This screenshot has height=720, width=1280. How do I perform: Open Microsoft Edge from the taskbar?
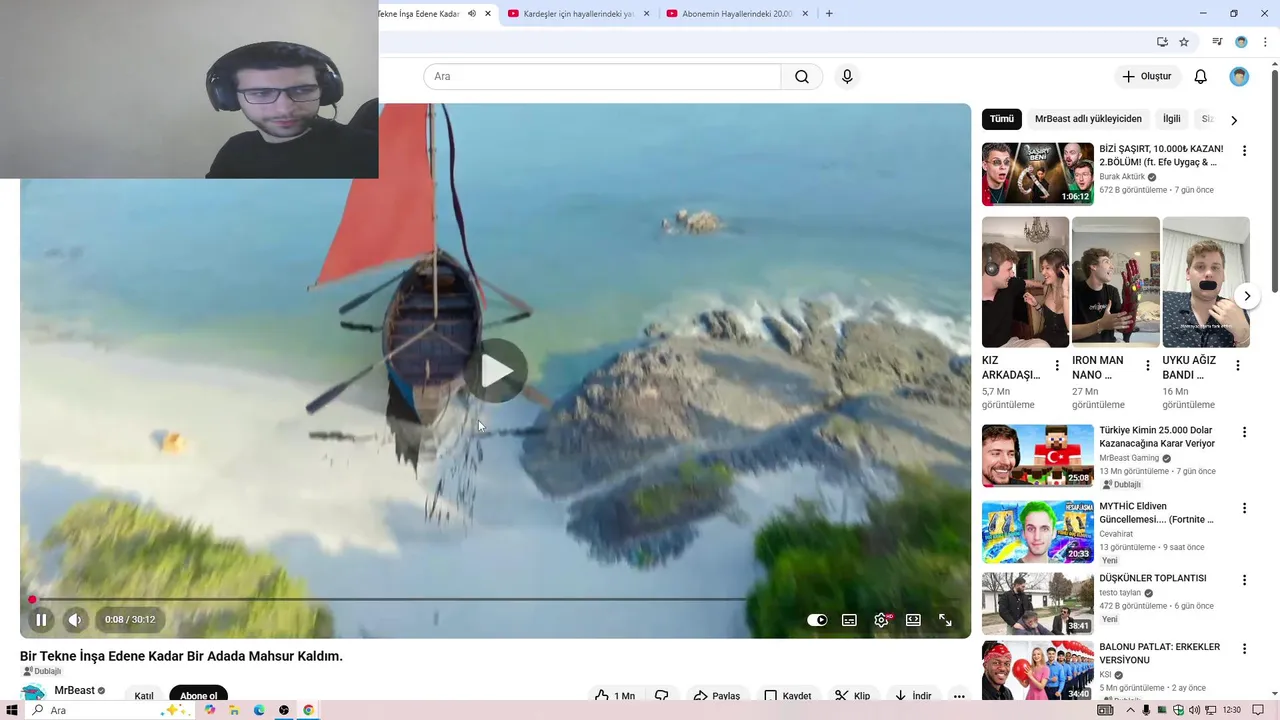[259, 710]
